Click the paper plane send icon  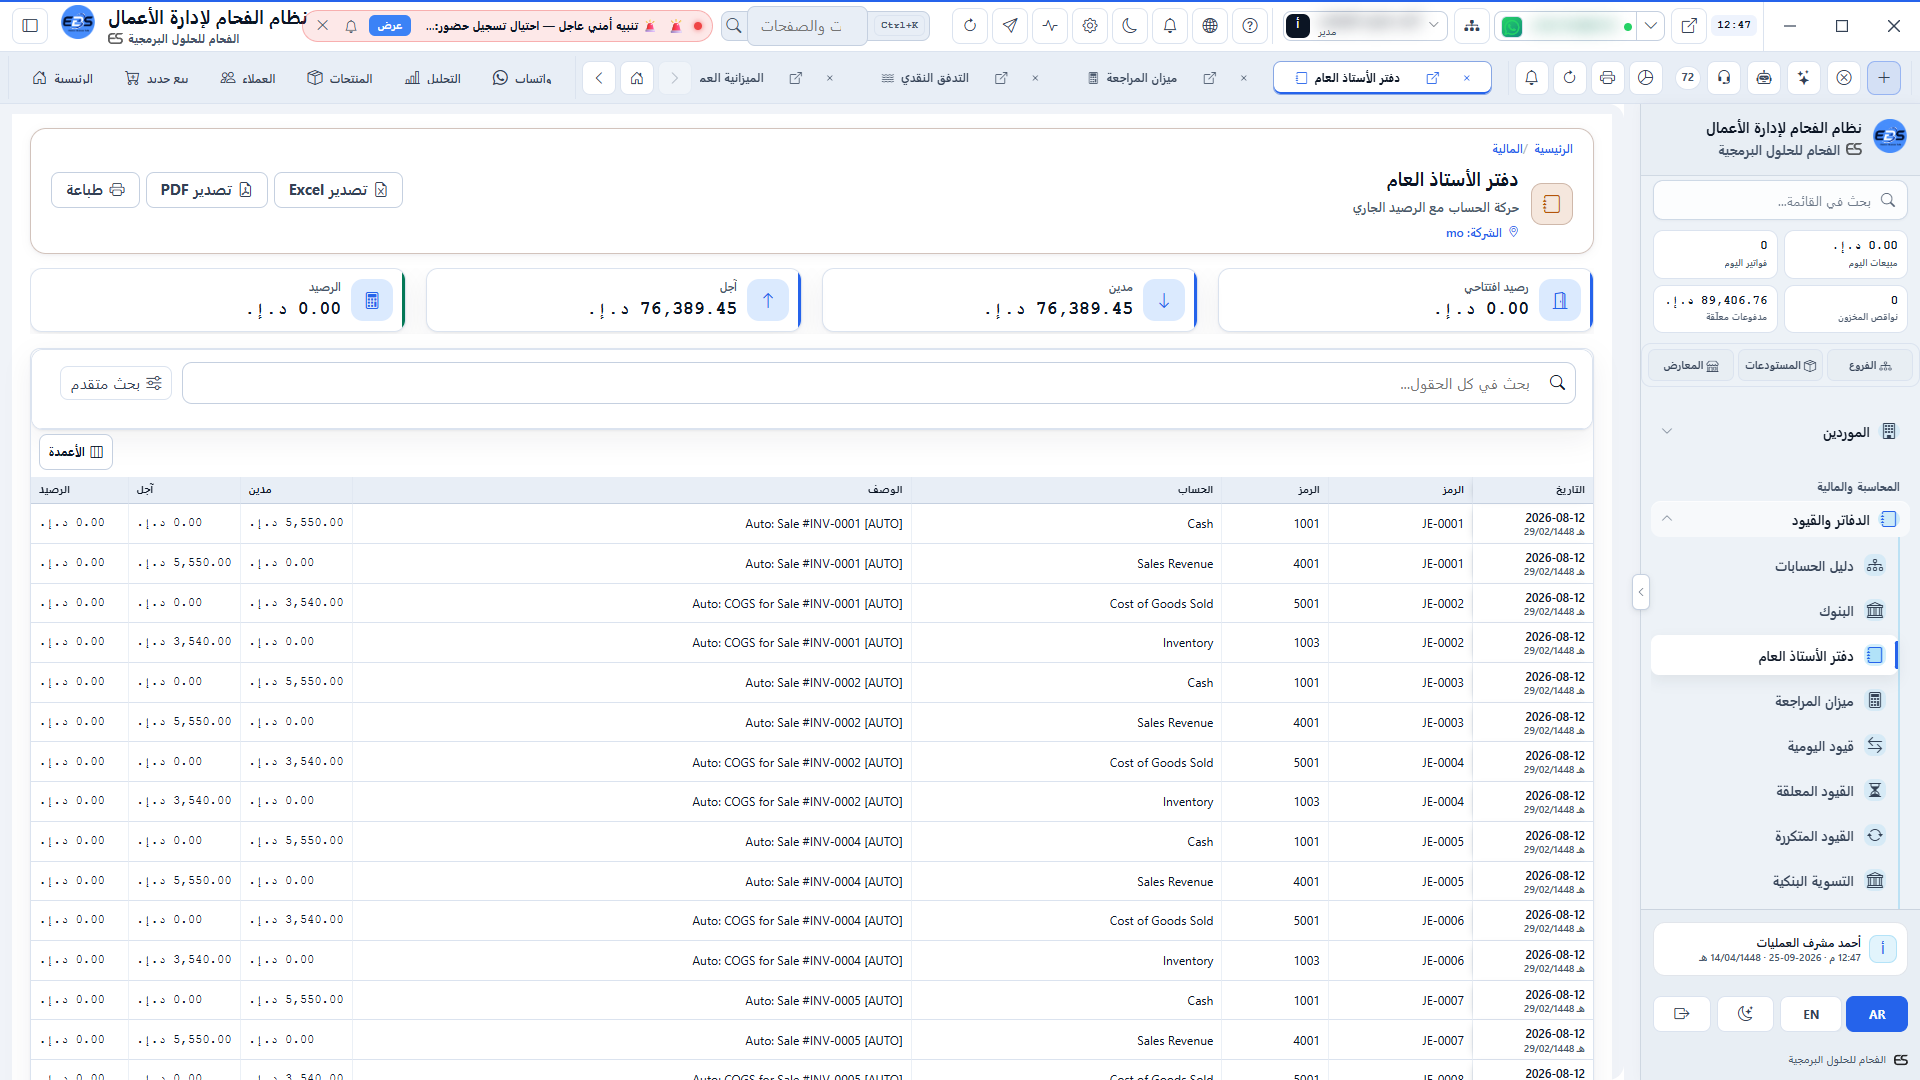1010,25
